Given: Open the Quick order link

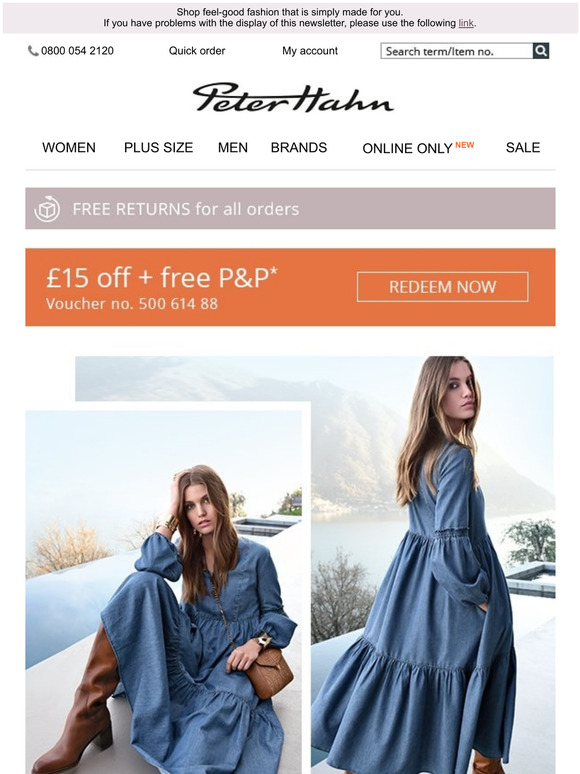Looking at the screenshot, I should [x=197, y=51].
